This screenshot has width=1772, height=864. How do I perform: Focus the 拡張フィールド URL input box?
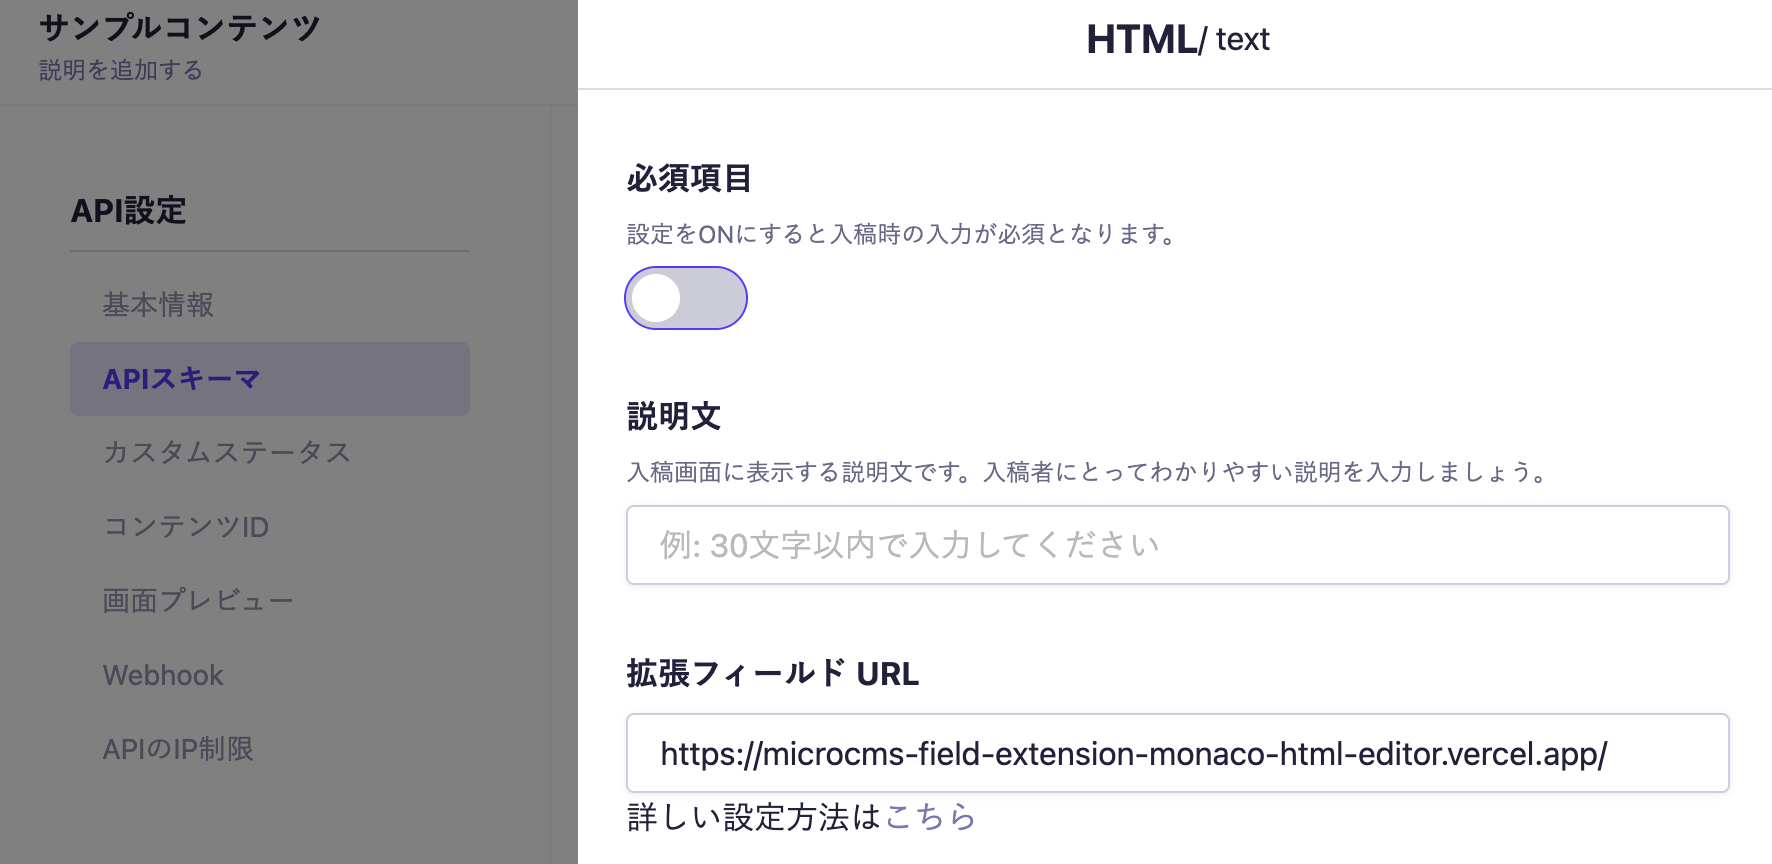click(x=1177, y=753)
